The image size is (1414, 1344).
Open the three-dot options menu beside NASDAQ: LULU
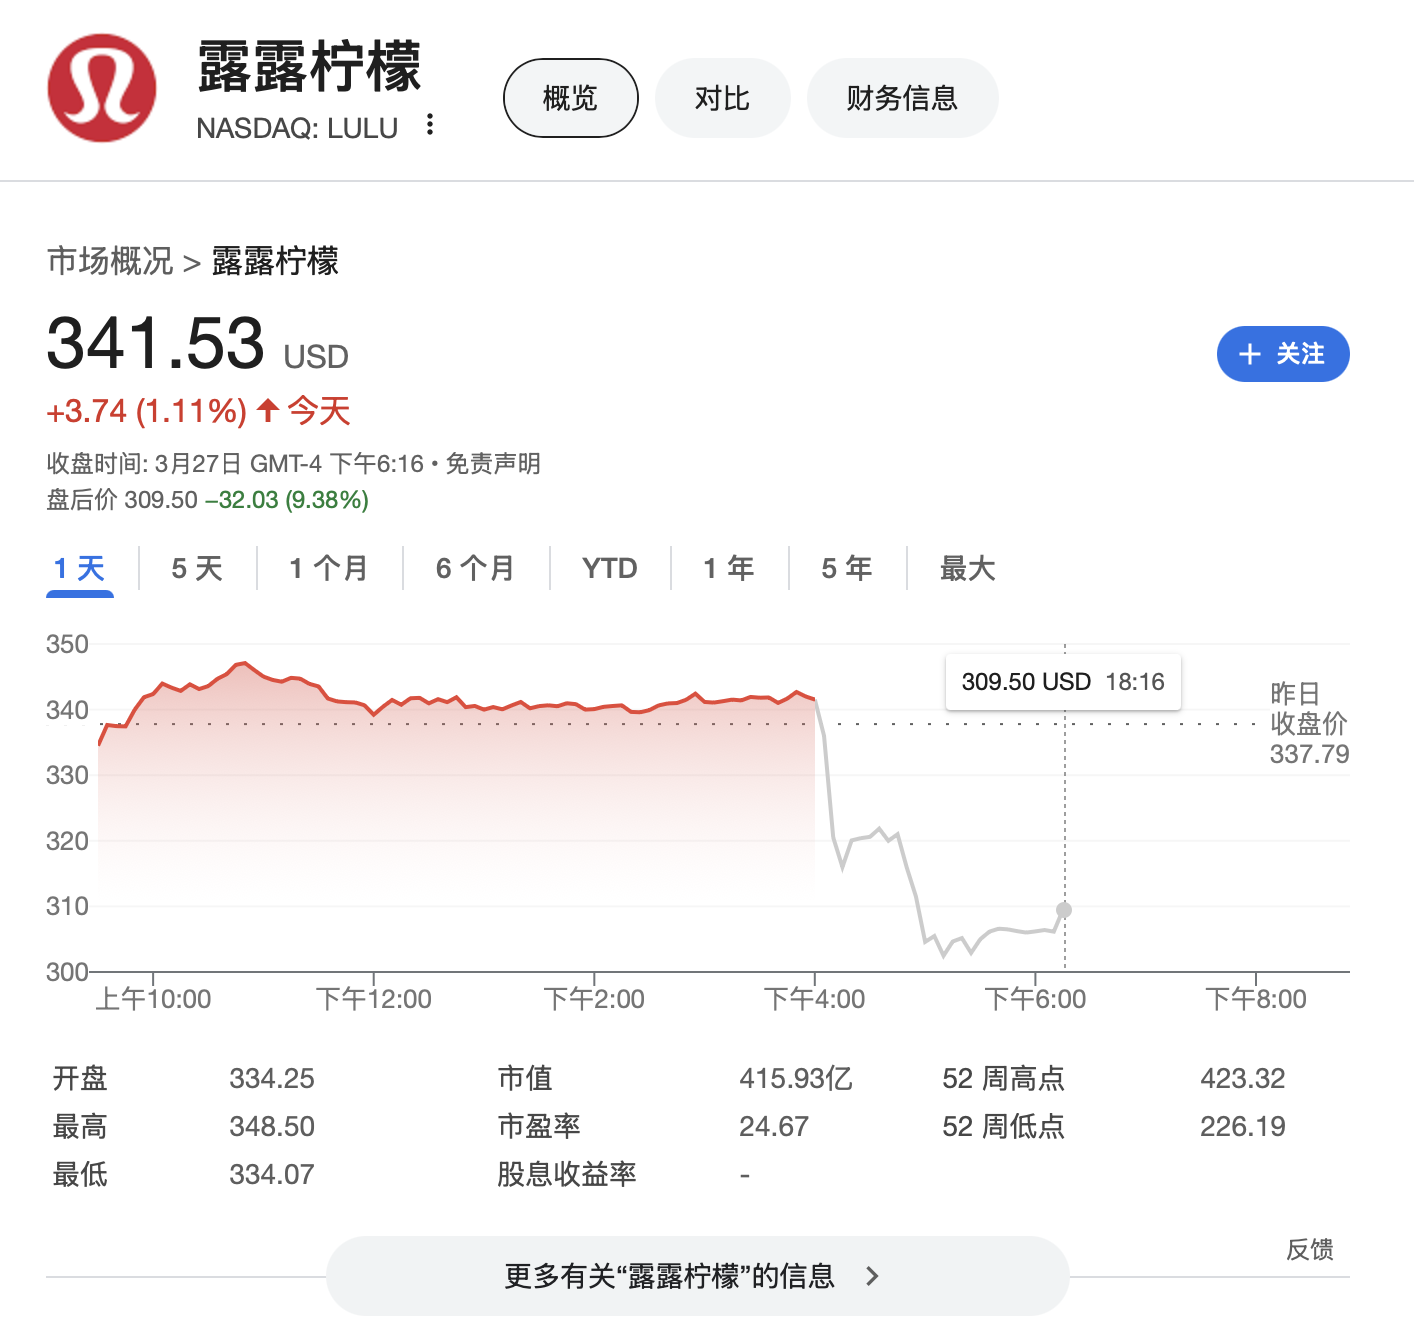(430, 124)
